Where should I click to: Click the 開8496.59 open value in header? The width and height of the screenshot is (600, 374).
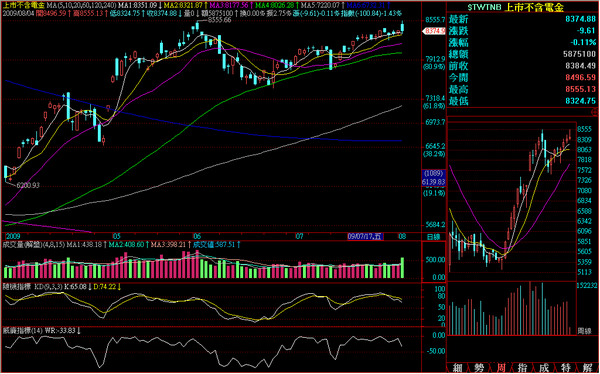click(50, 13)
